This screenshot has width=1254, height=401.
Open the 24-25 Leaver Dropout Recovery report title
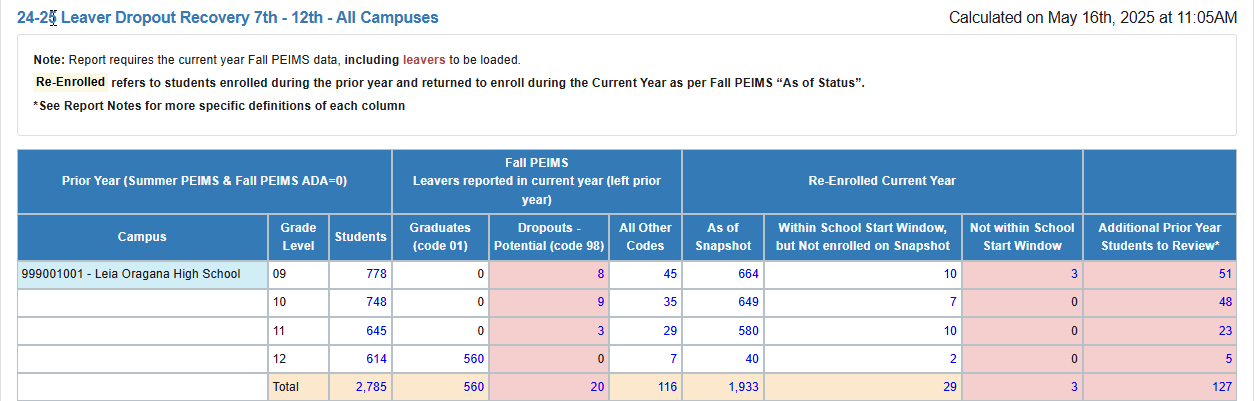point(228,18)
